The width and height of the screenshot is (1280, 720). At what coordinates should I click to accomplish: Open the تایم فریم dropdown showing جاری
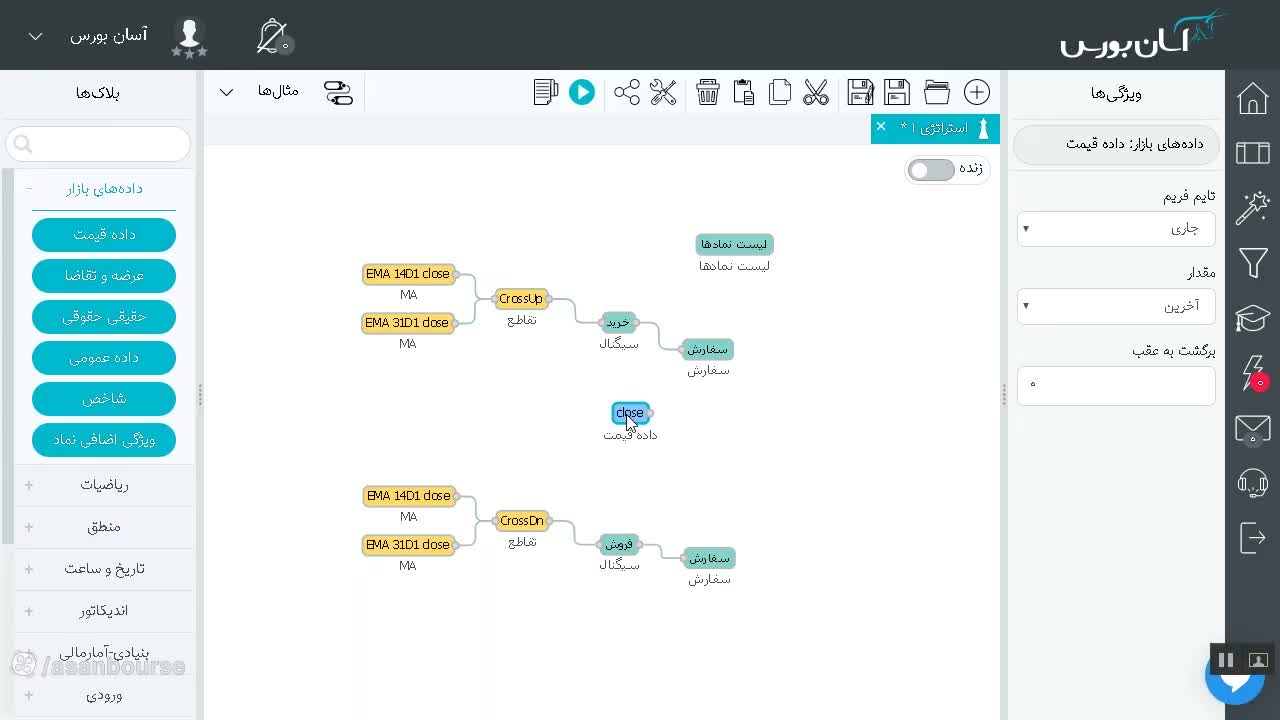pyautogui.click(x=1116, y=229)
